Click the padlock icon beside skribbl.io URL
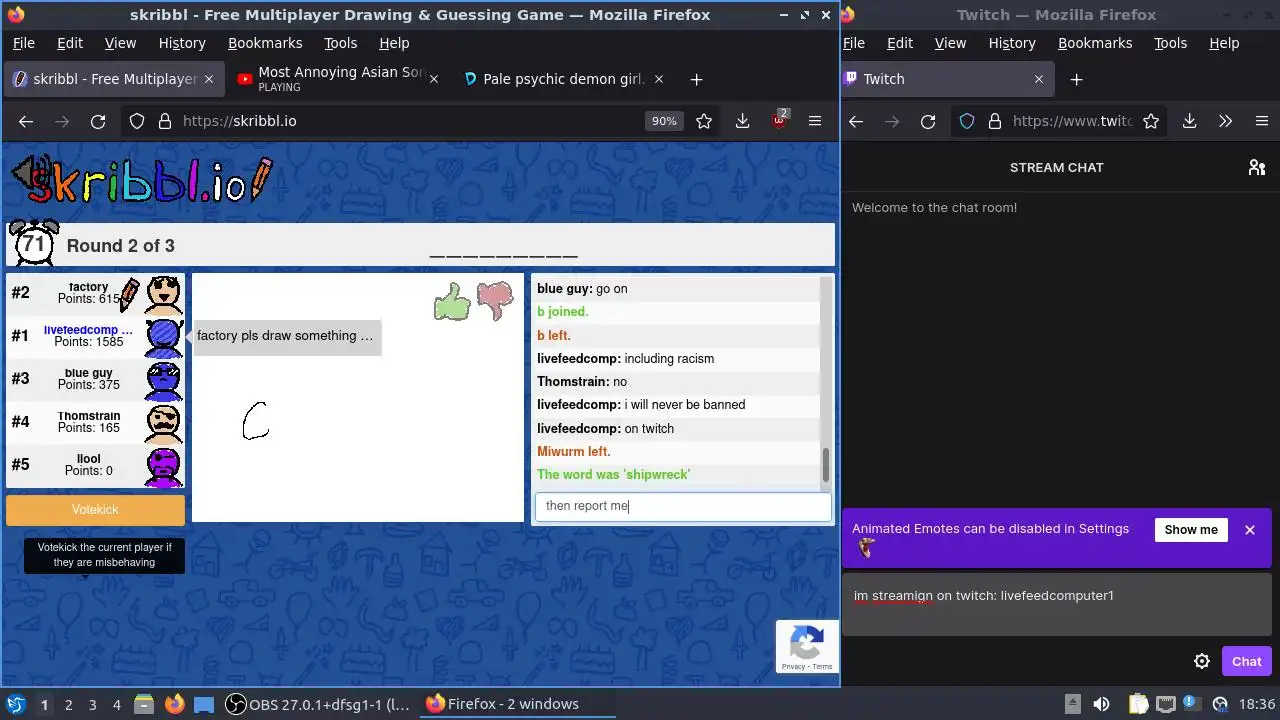Viewport: 1280px width, 720px height. coord(165,121)
